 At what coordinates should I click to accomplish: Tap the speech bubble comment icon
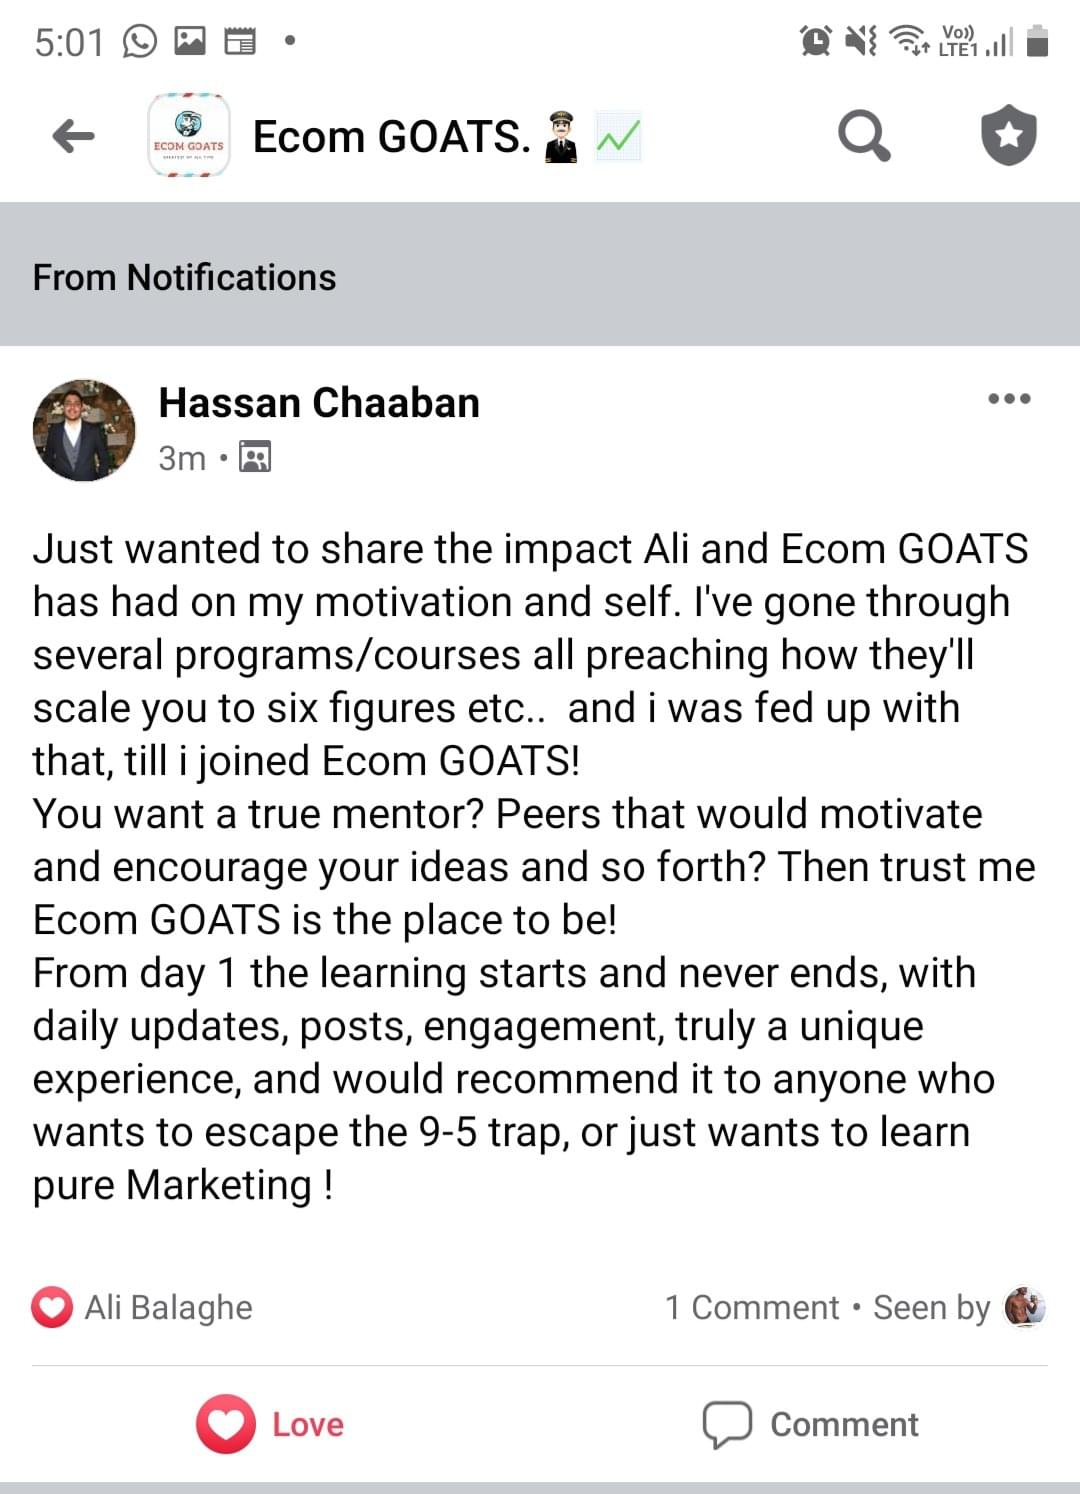[x=727, y=1424]
